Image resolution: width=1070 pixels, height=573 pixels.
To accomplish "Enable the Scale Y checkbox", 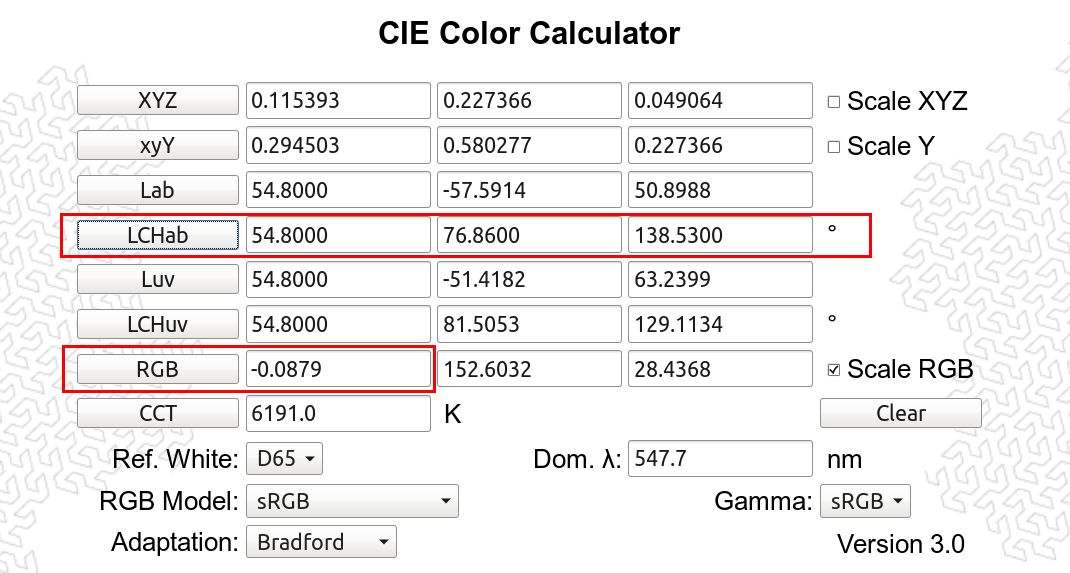I will tap(833, 147).
